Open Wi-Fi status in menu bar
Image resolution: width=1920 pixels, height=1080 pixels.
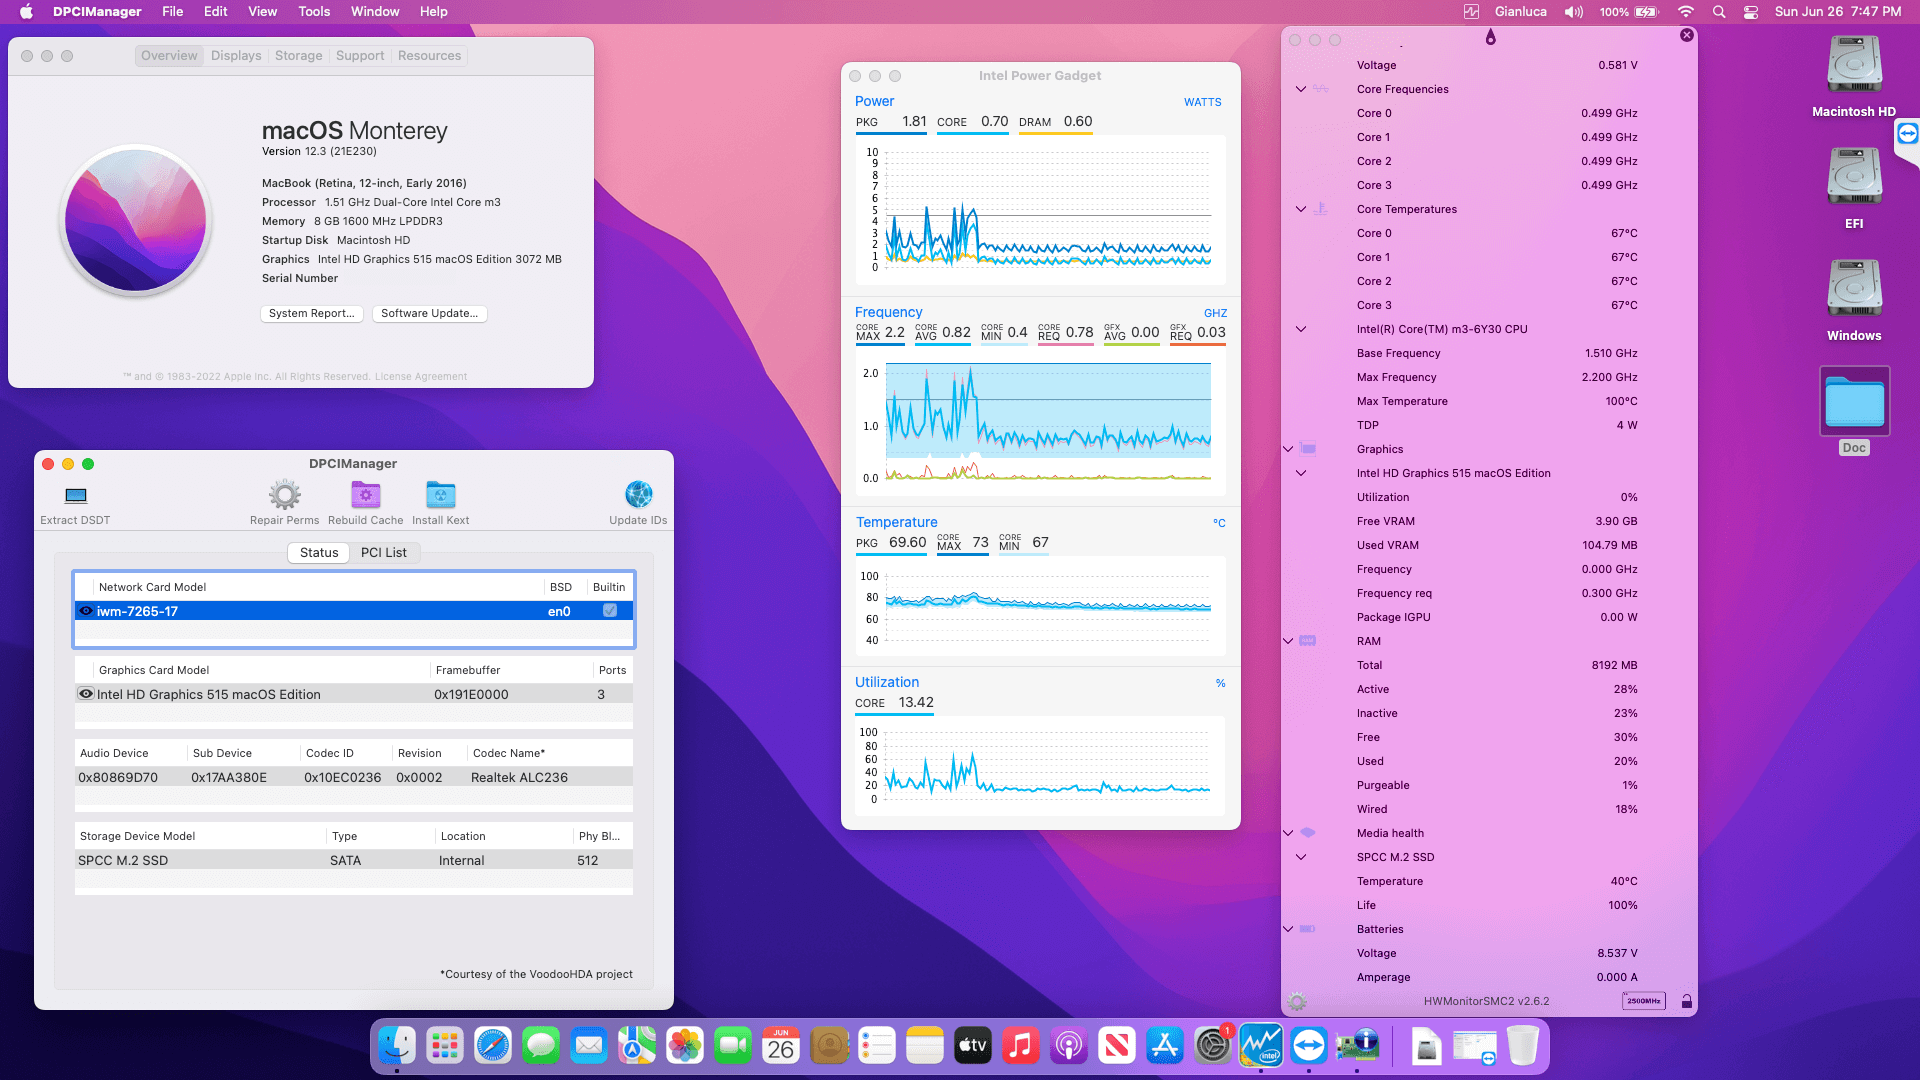1686,12
